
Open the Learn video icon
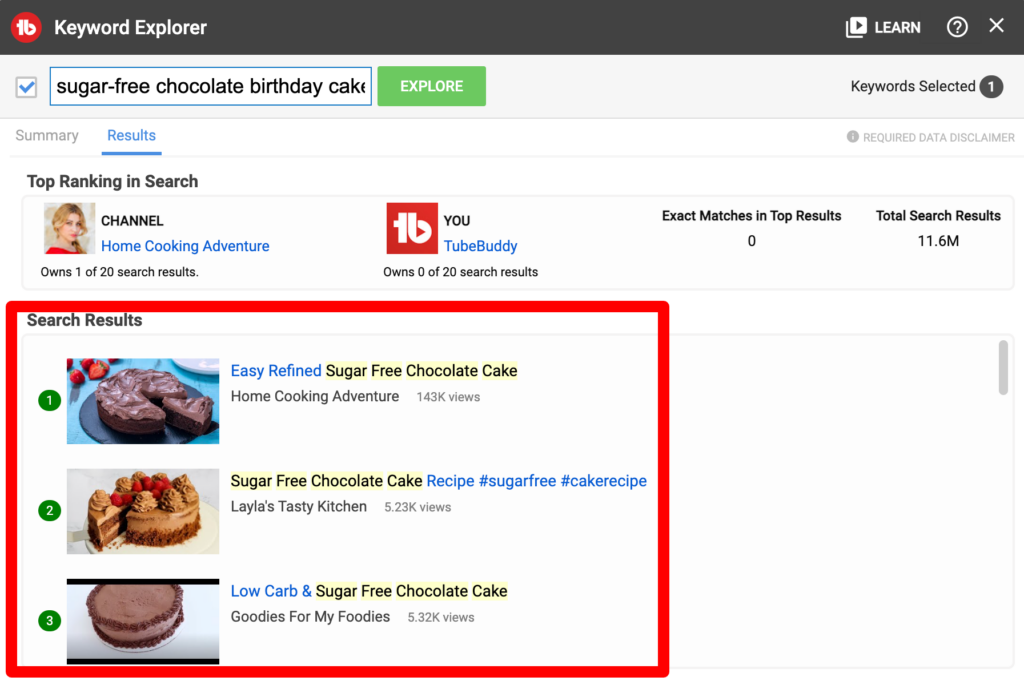[856, 27]
